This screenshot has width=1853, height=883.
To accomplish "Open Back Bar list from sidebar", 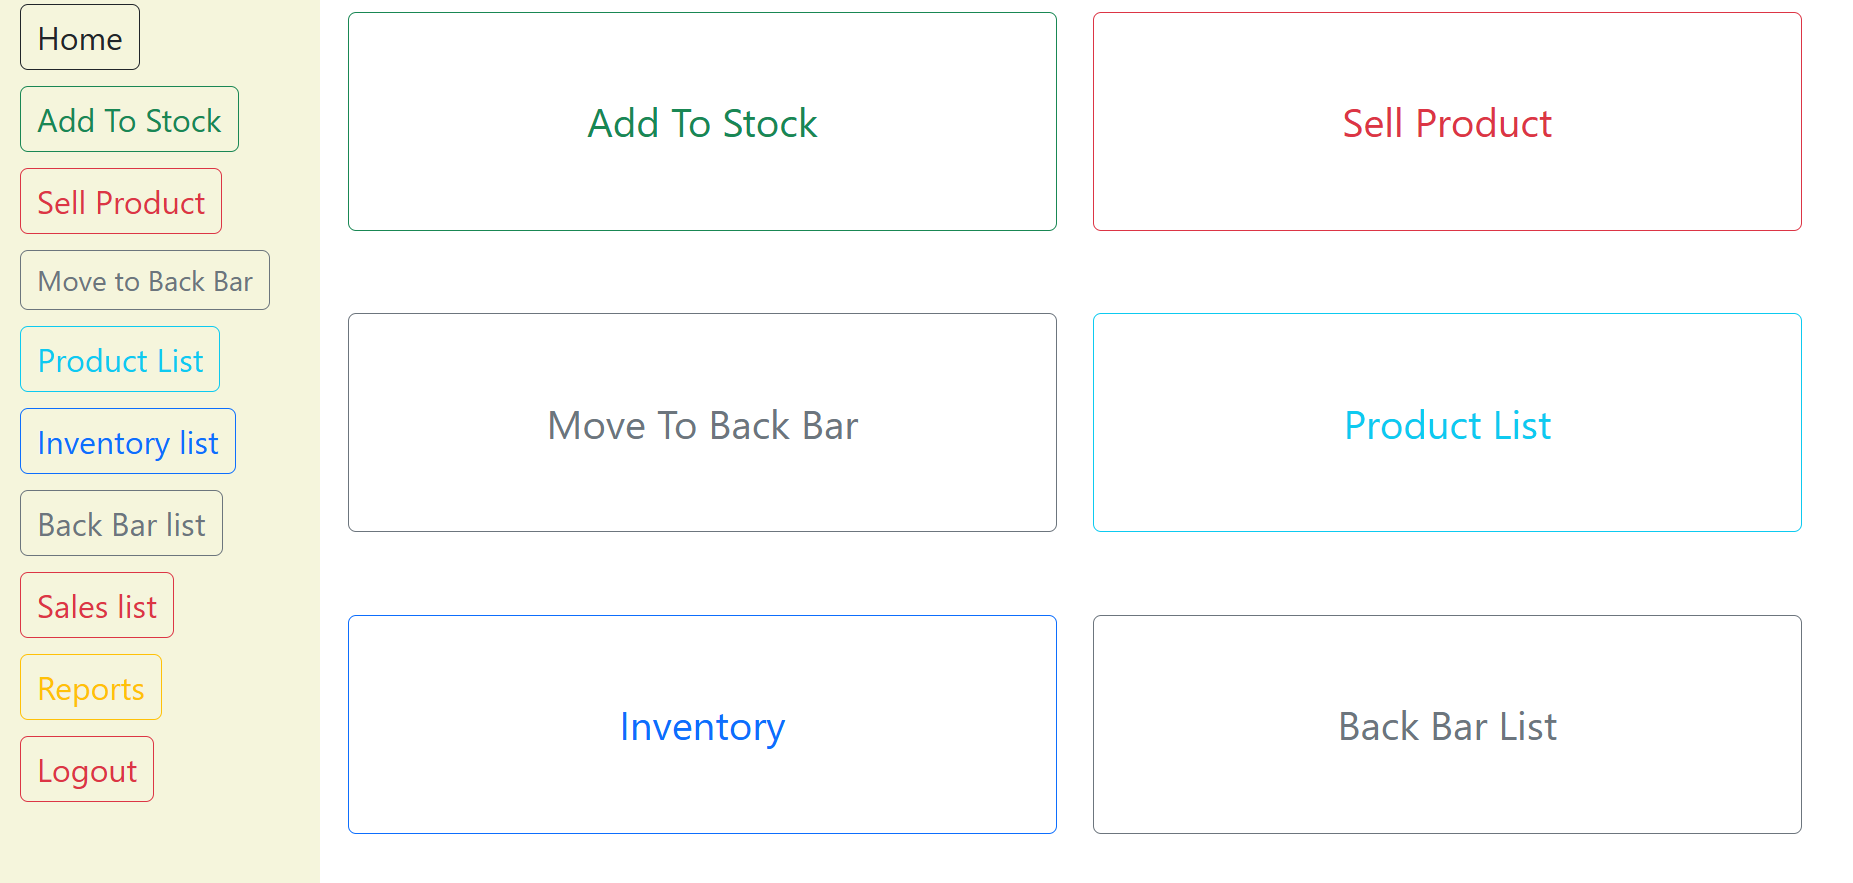I will (x=121, y=523).
